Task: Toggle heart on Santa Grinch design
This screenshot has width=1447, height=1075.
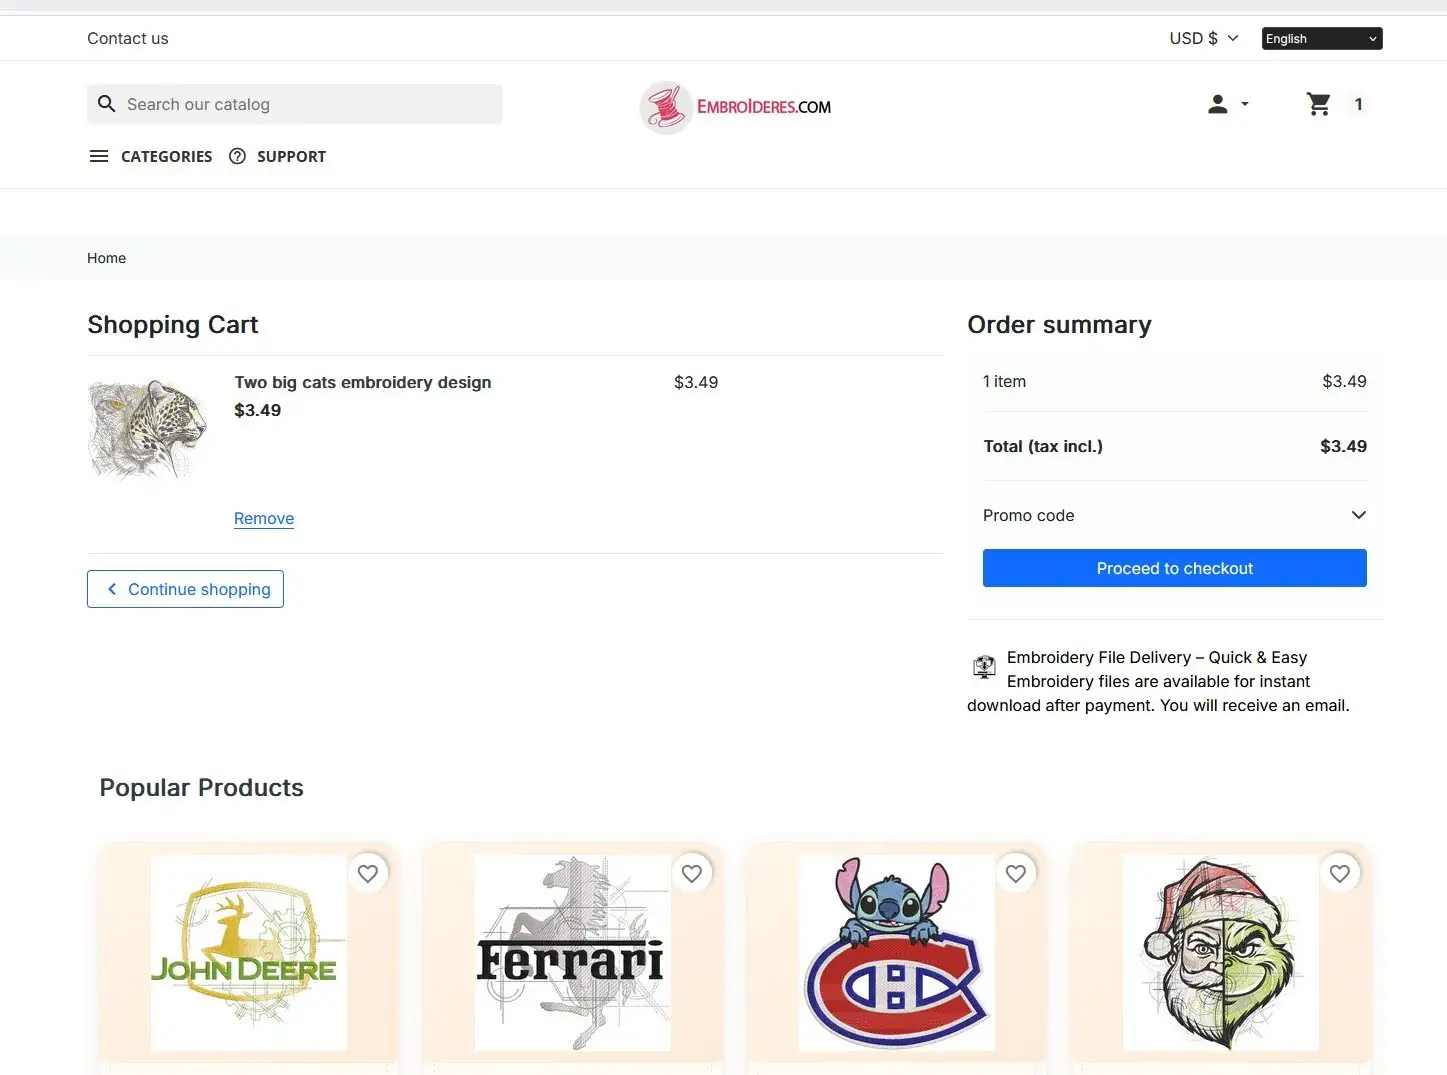Action: [x=1340, y=873]
